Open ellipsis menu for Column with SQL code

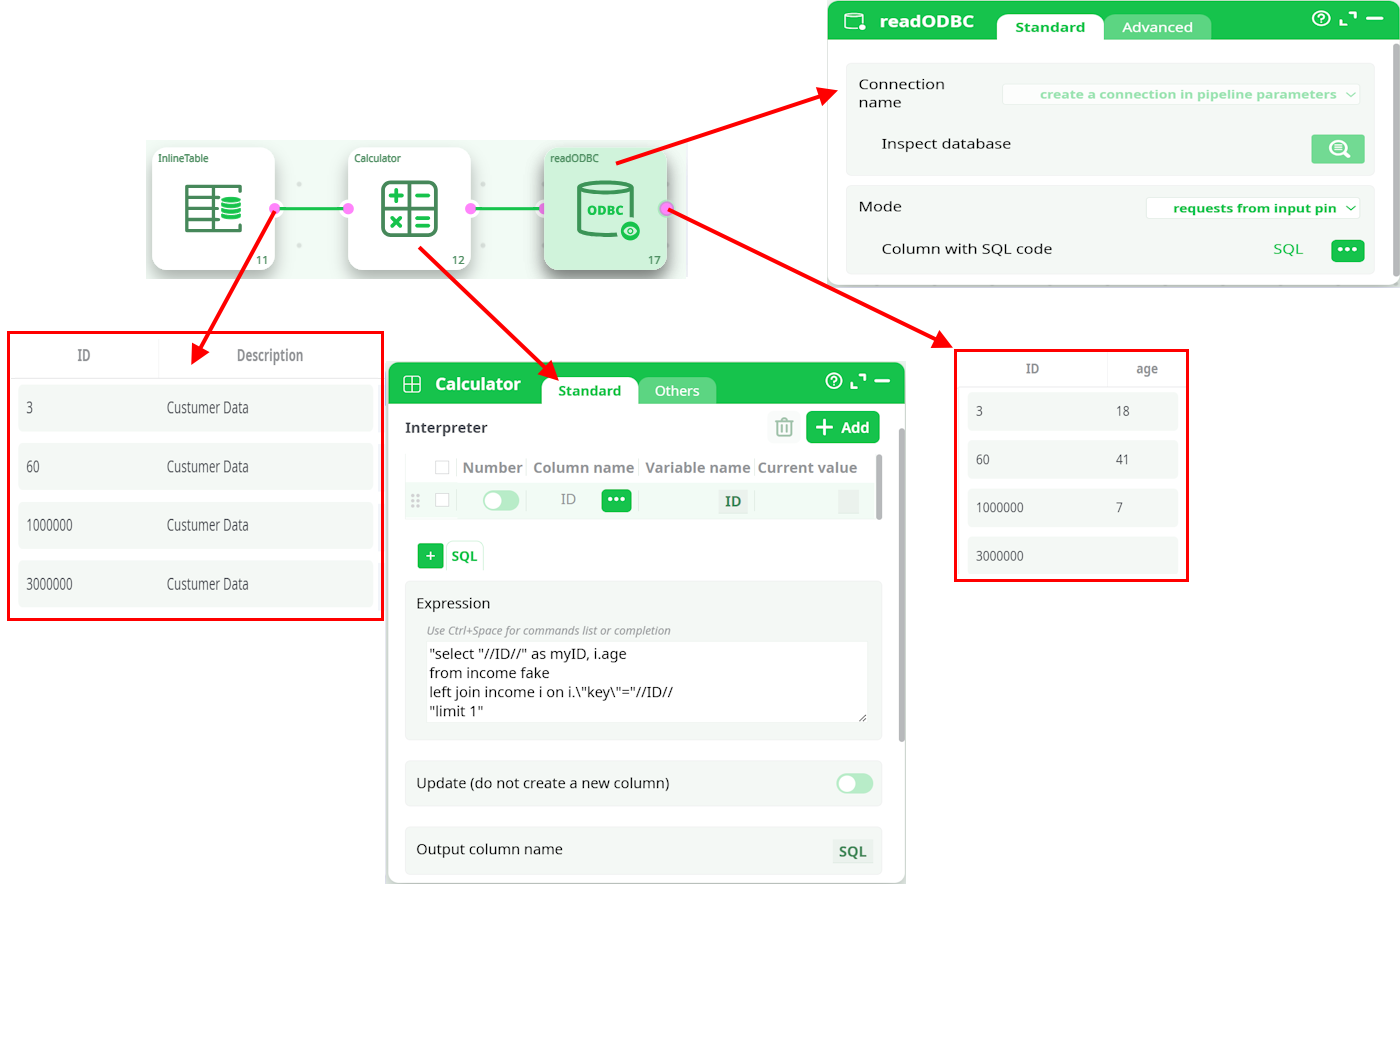click(1347, 250)
